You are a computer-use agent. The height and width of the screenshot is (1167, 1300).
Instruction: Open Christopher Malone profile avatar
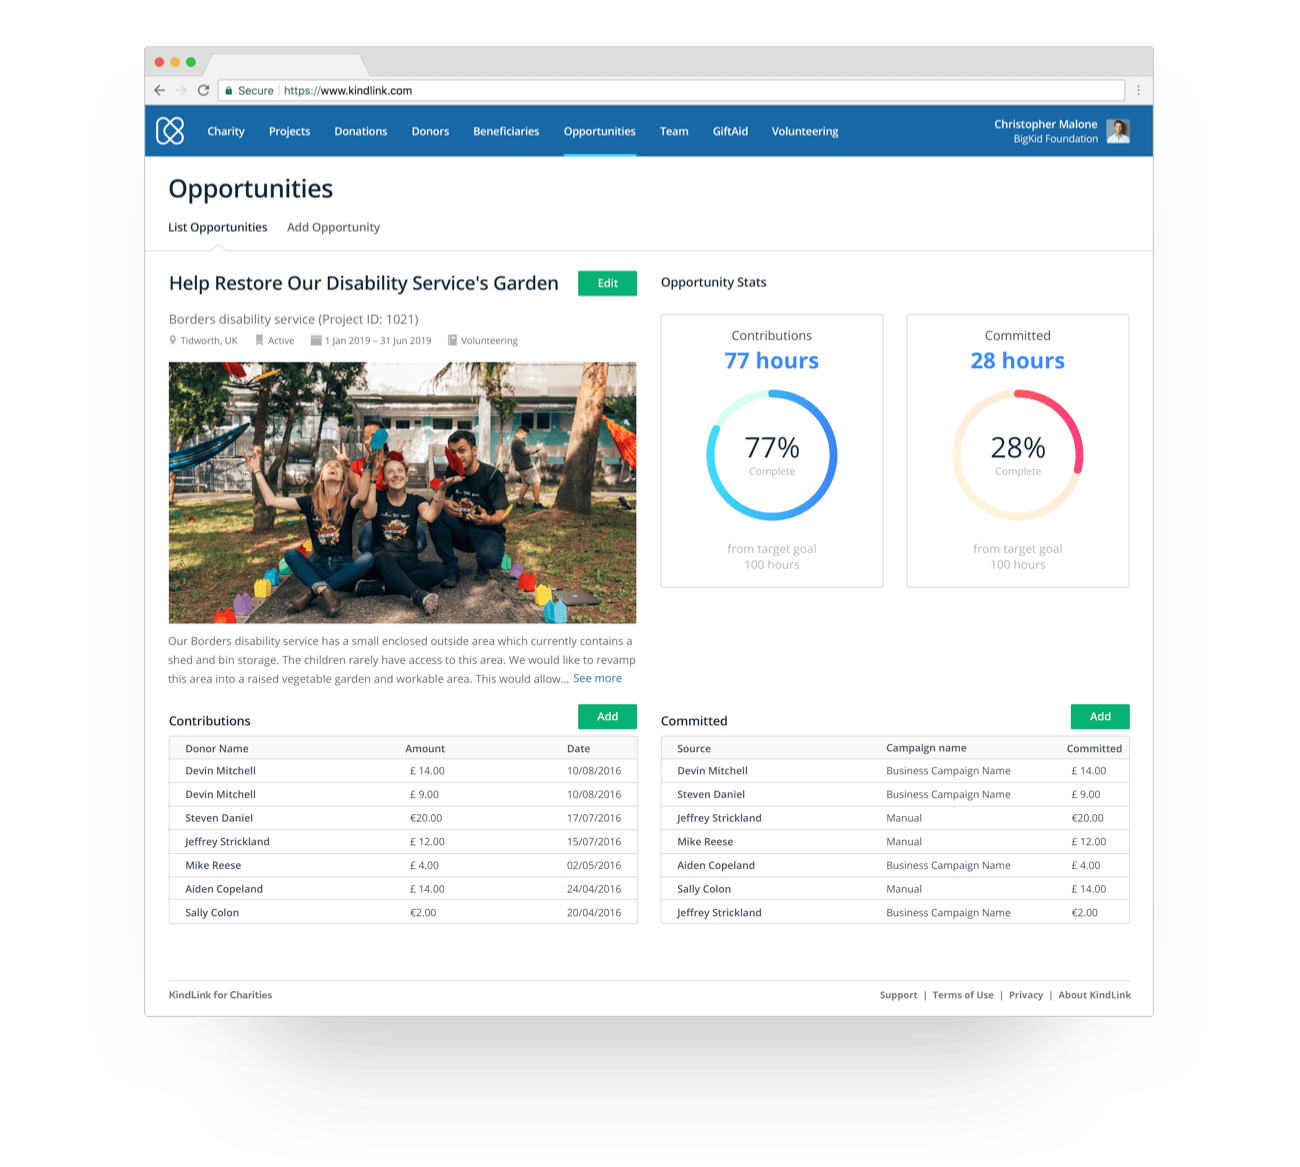[x=1118, y=131]
